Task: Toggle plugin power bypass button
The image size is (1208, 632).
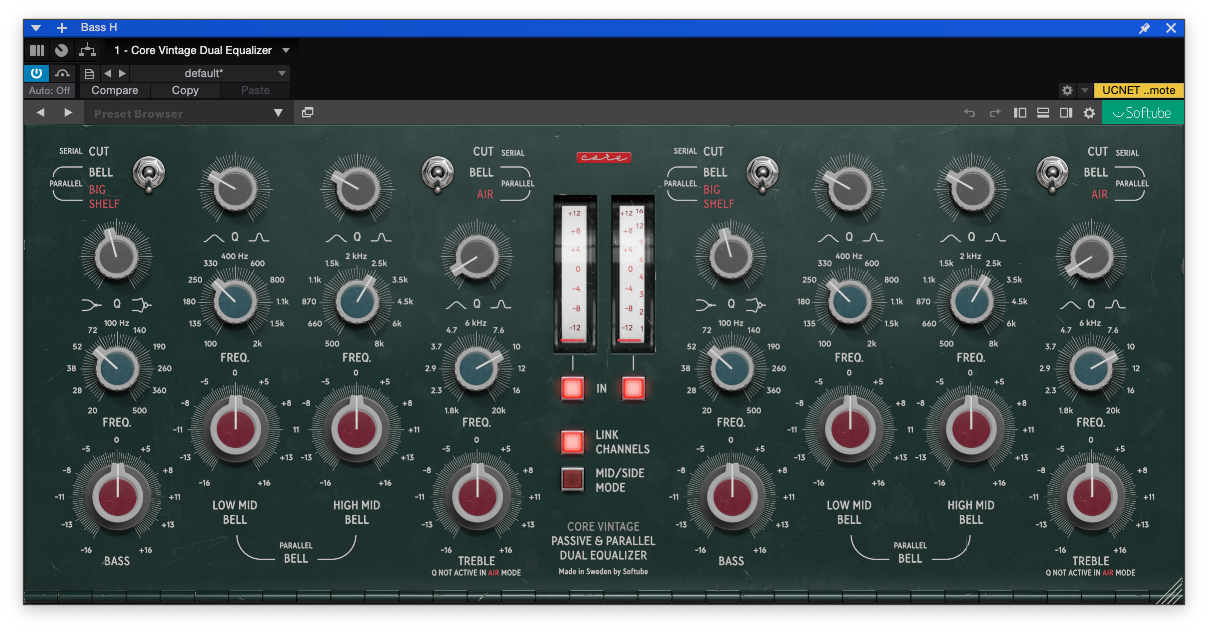Action: click(36, 73)
